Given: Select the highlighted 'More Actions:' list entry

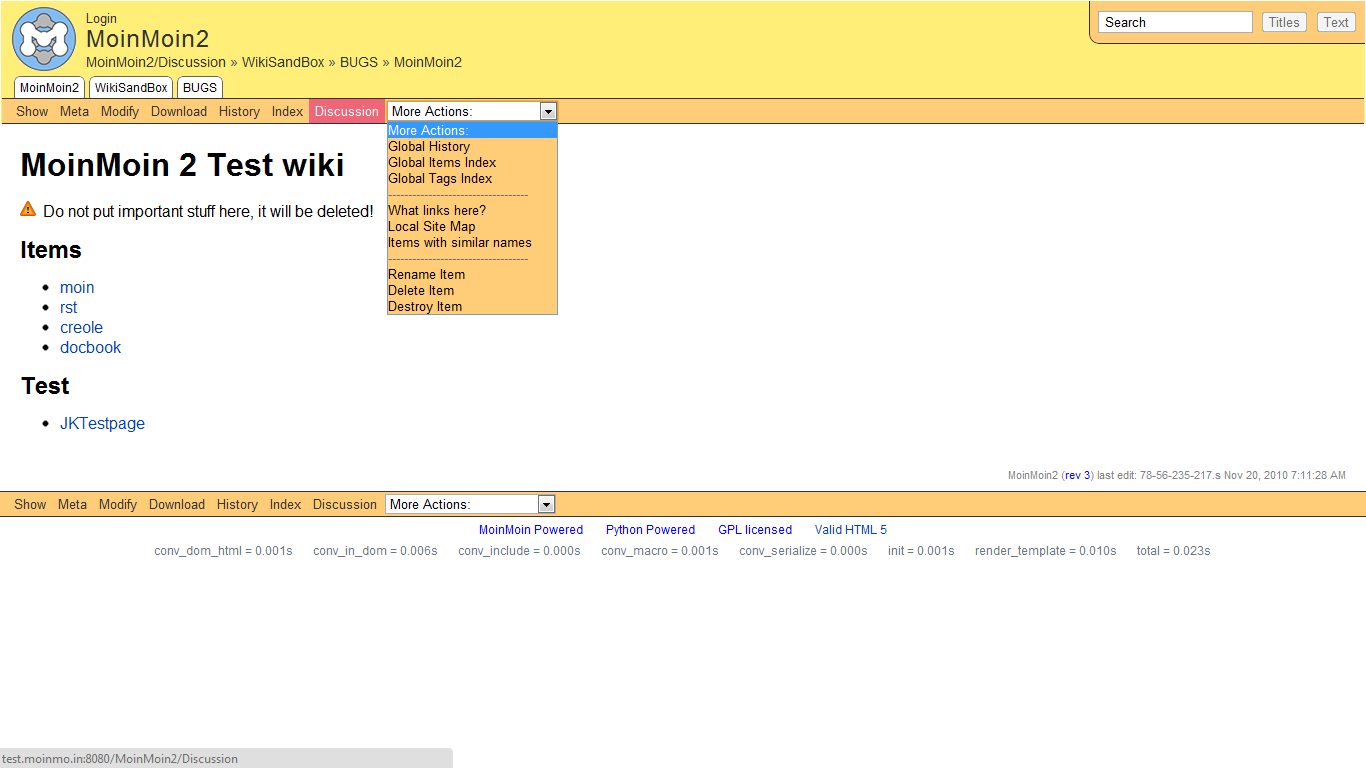Looking at the screenshot, I should point(472,131).
